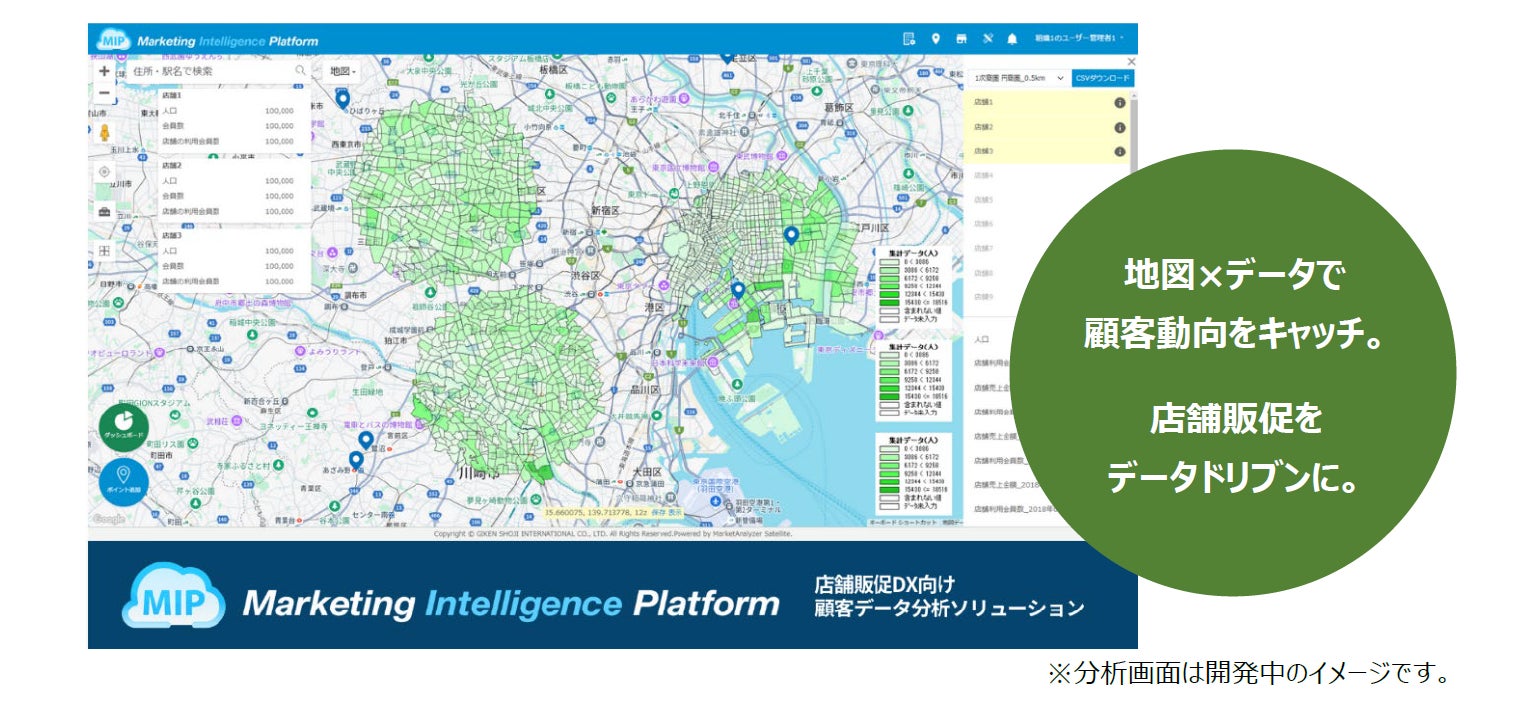Open the user account menu dropdown
This screenshot has height=703, width=1535.
[x=1079, y=38]
